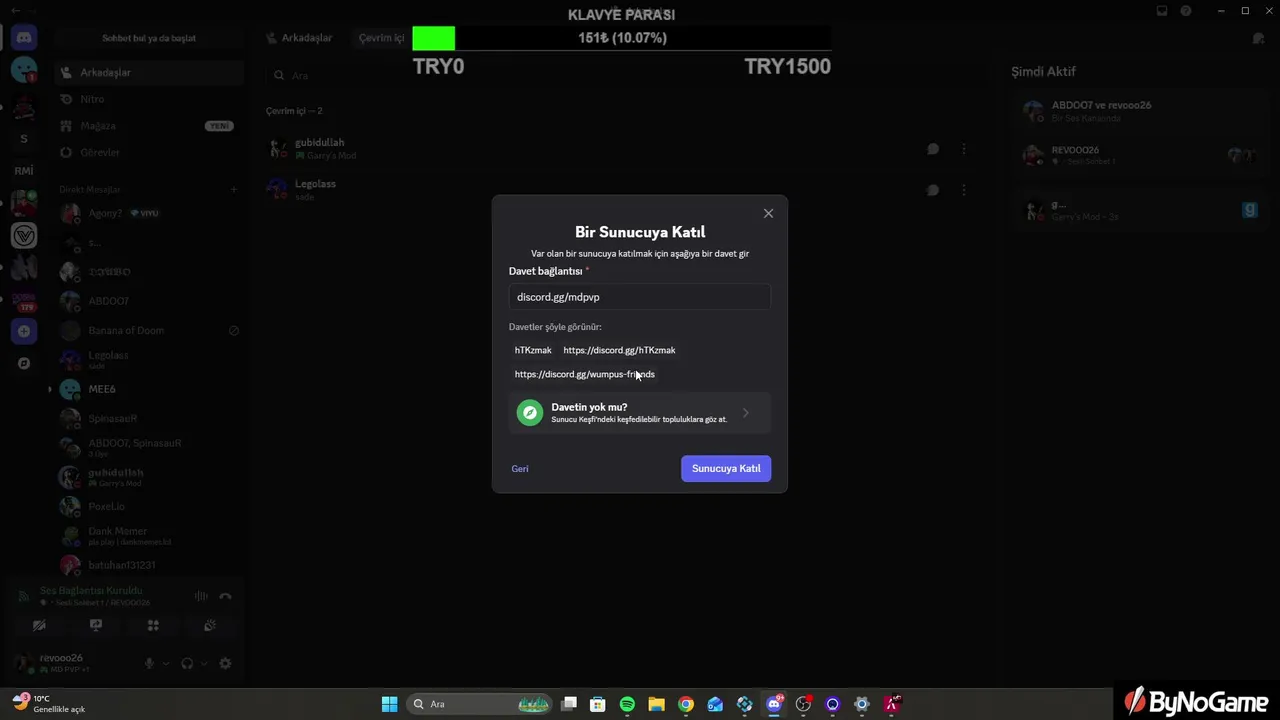Image resolution: width=1280 pixels, height=720 pixels.
Task: Message Legolass using the chat bubble icon
Action: tap(932, 190)
